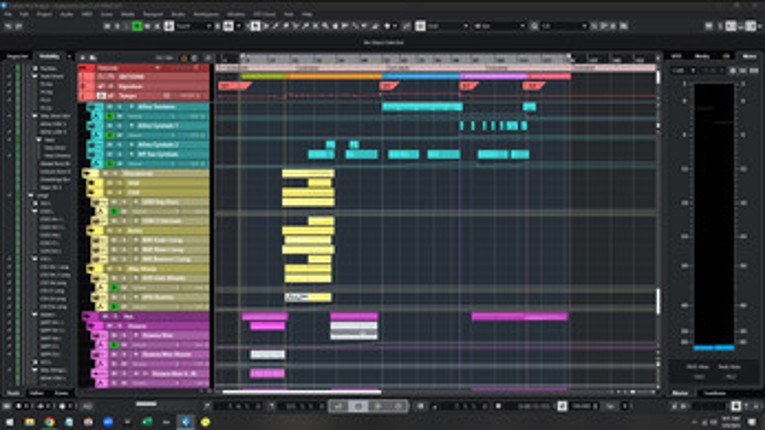Switch to the Inspector tab
Image resolution: width=765 pixels, height=430 pixels.
pos(16,56)
